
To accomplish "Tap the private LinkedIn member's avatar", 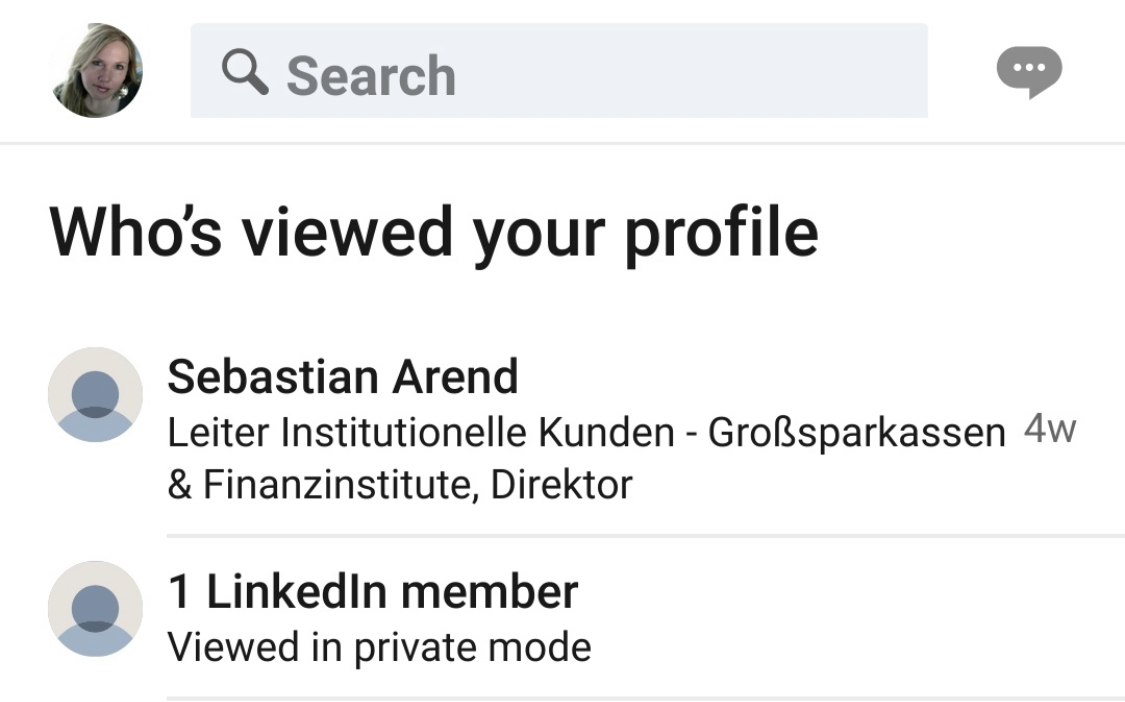I will click(95, 609).
